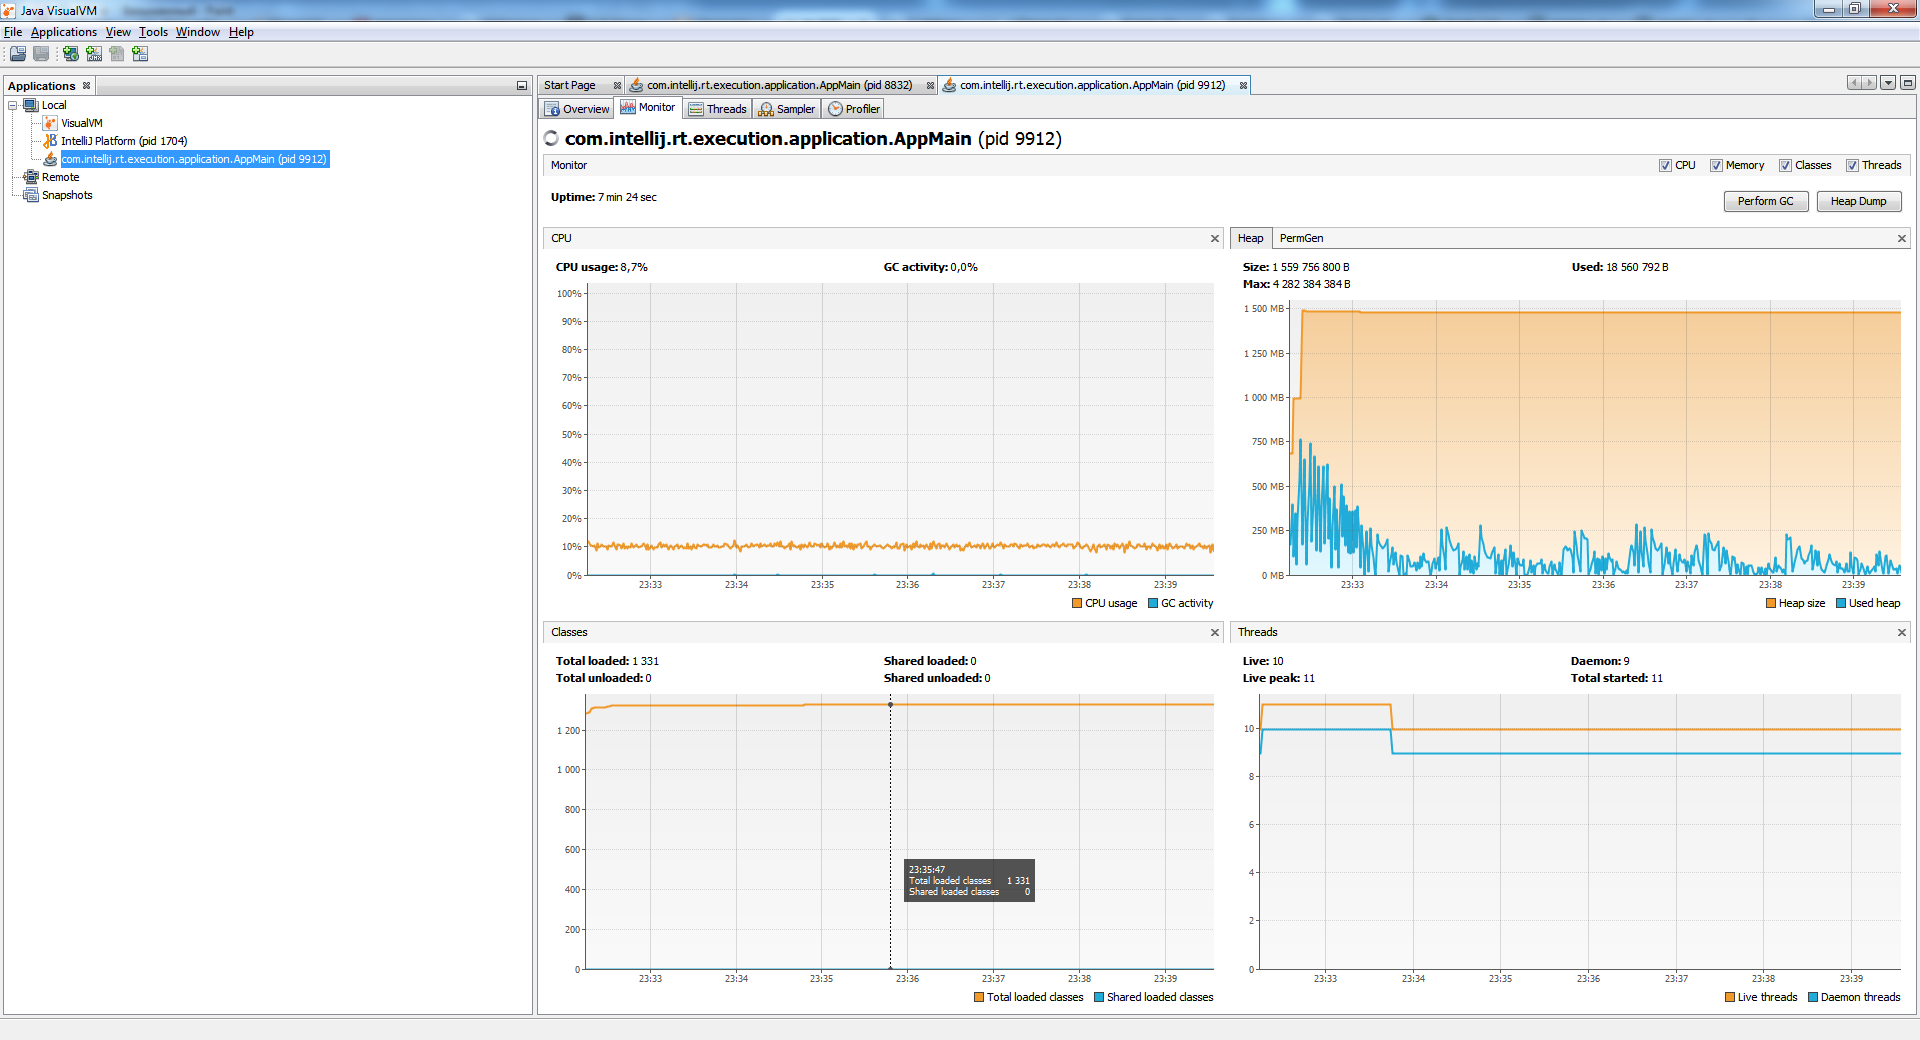Click the 23:35:47 marker on Classes chart
Screen dimensions: 1920x1040
pos(890,705)
